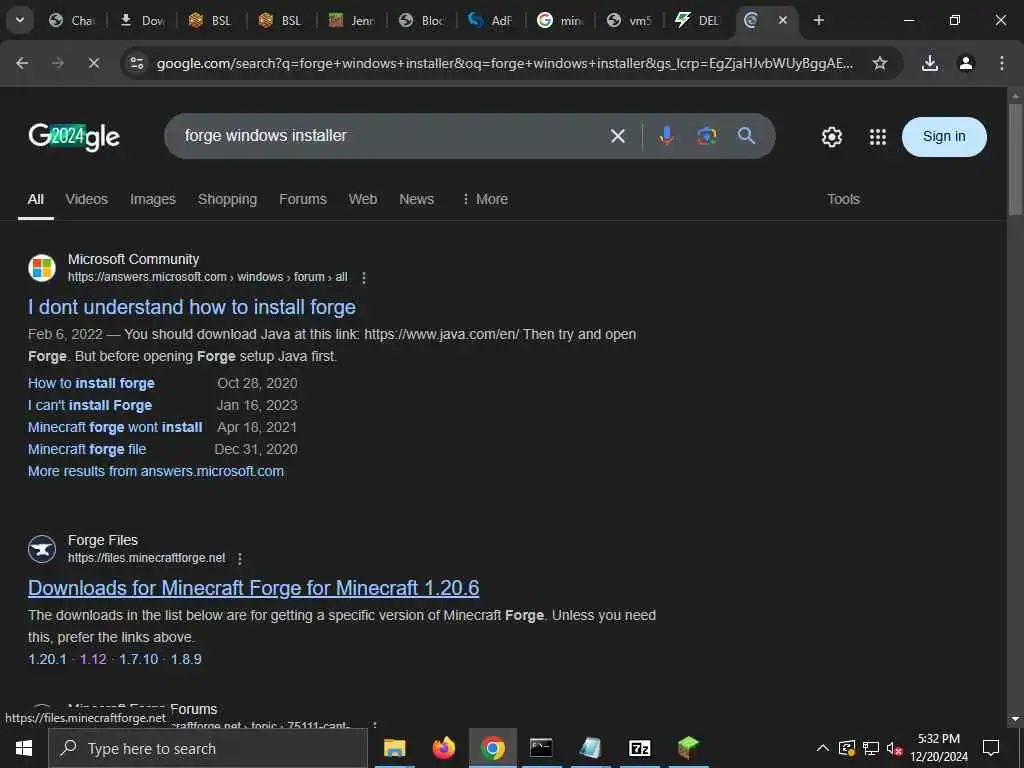Open Google quick settings gear
Viewport: 1024px width, 768px height.
point(831,136)
